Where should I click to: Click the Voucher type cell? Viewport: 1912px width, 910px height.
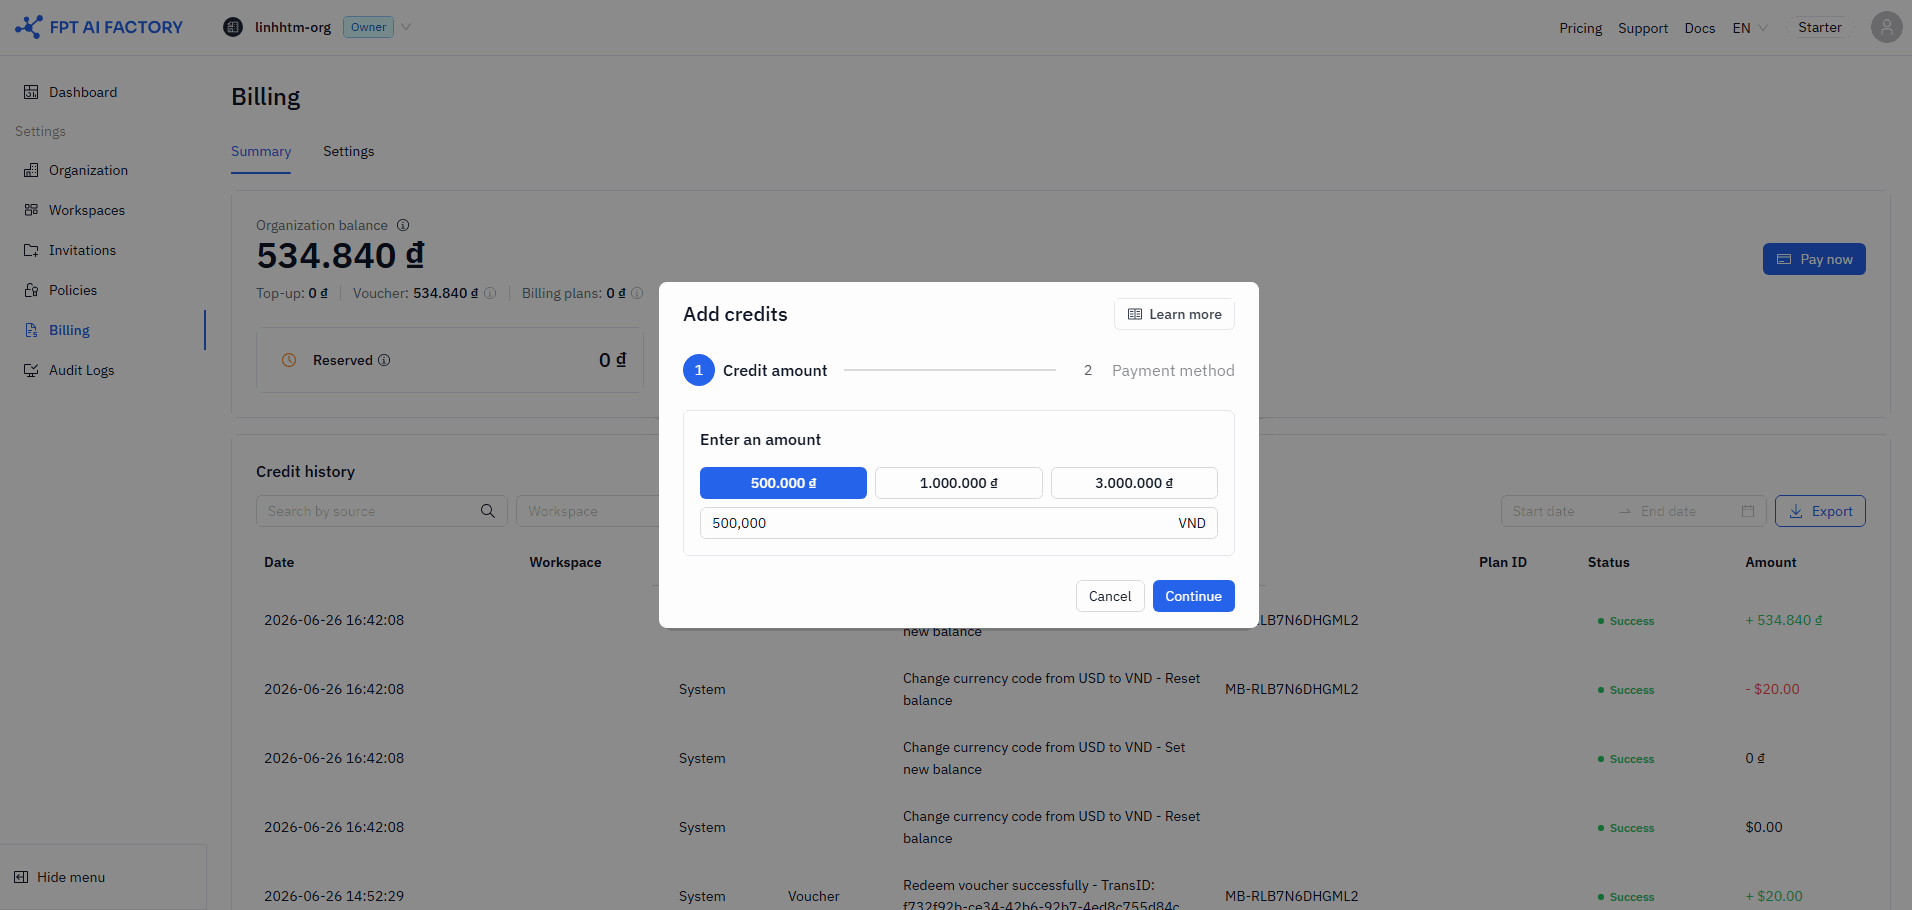click(x=813, y=896)
